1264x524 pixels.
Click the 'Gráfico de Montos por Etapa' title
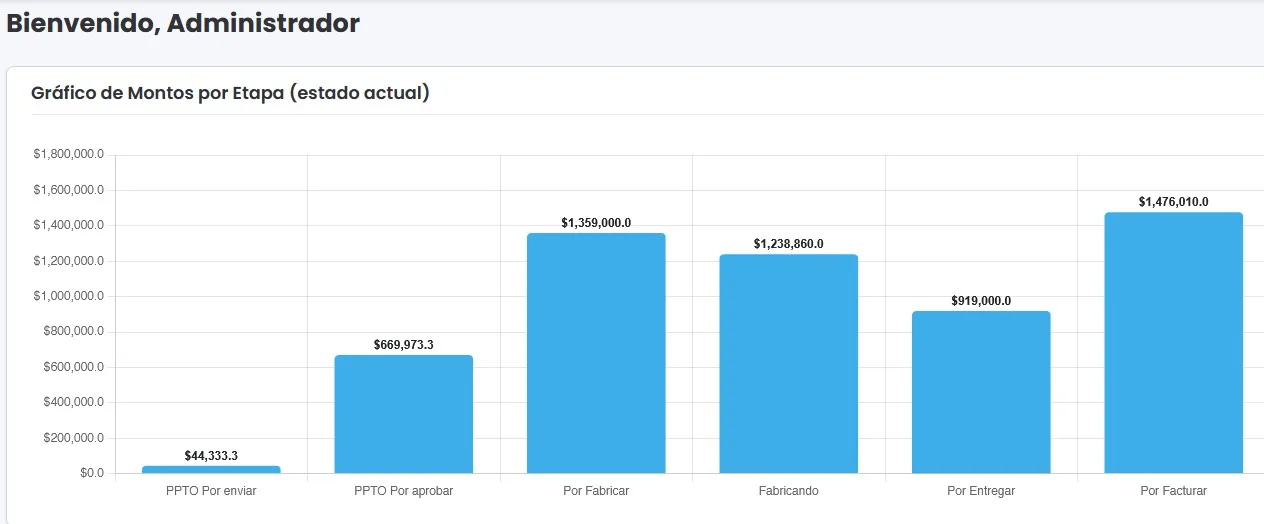(230, 94)
